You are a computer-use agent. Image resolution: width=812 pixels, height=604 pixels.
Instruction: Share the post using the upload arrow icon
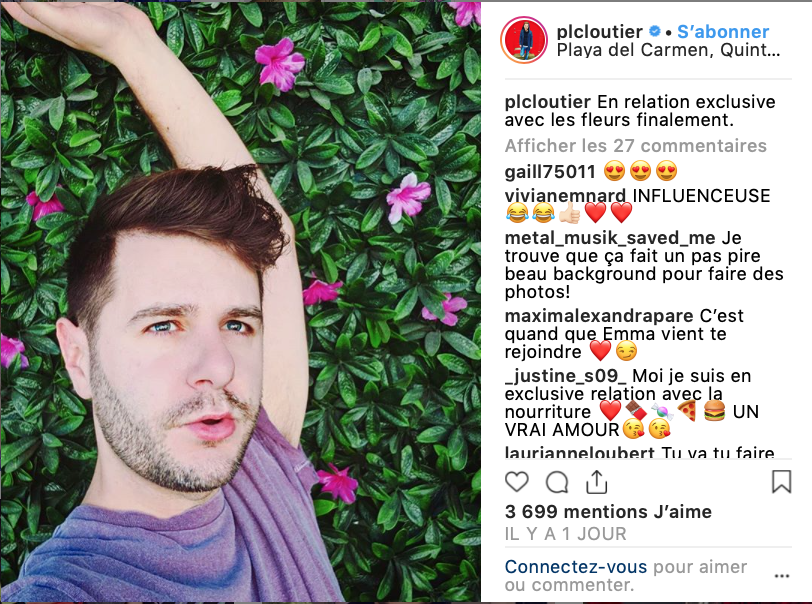click(x=597, y=482)
